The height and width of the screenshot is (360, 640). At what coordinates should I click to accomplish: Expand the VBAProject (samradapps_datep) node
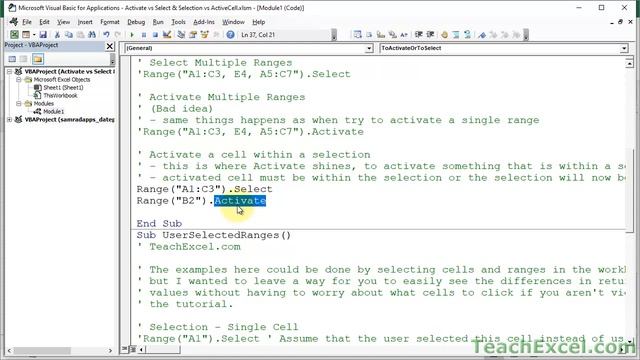[x=9, y=120]
